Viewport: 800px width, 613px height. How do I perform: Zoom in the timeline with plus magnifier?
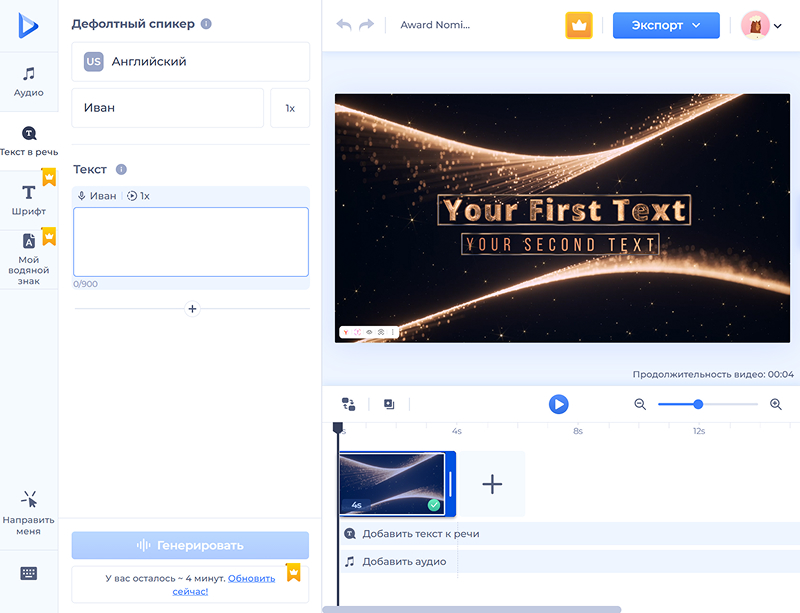[776, 404]
